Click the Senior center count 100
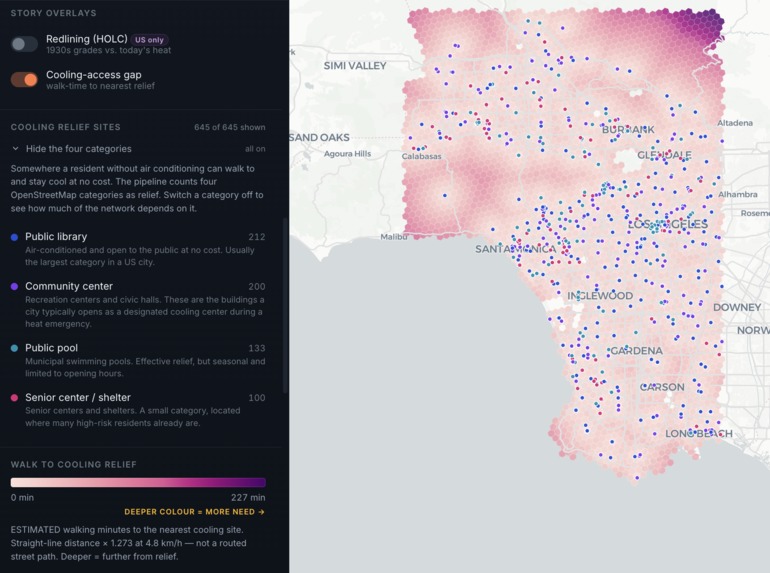 click(257, 398)
